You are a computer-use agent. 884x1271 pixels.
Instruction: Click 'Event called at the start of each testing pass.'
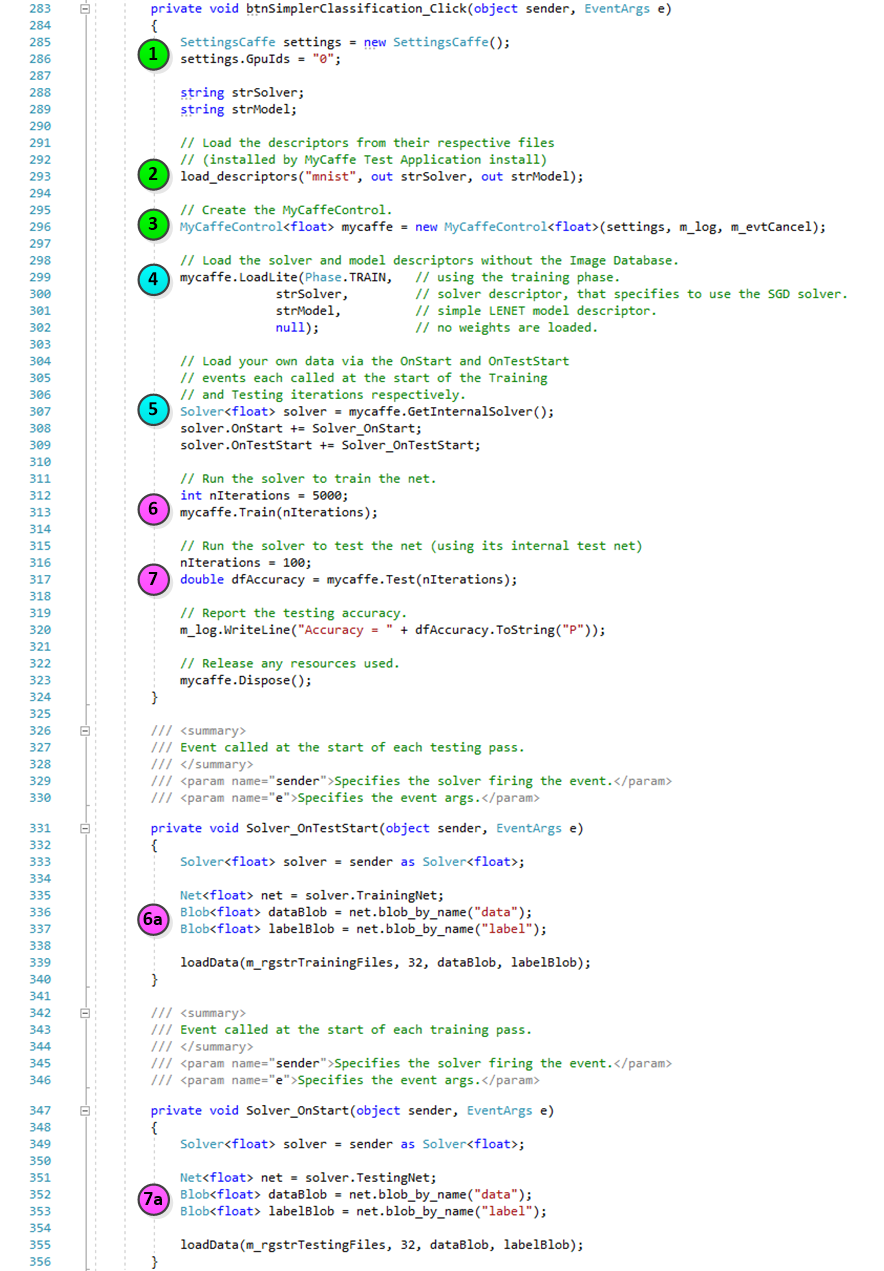(x=352, y=747)
